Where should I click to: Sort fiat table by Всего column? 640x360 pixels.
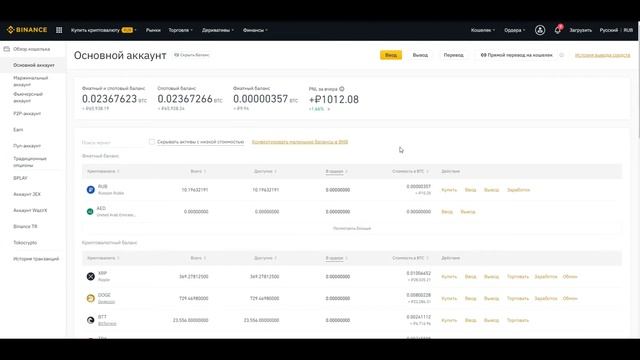tap(198, 171)
